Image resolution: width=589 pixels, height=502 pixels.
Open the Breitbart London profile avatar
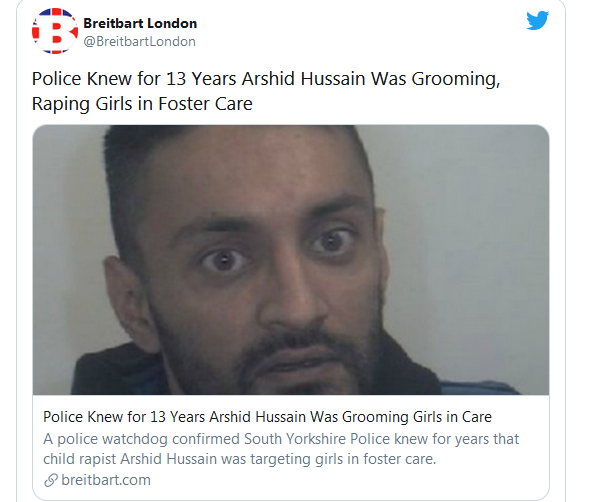[x=55, y=31]
